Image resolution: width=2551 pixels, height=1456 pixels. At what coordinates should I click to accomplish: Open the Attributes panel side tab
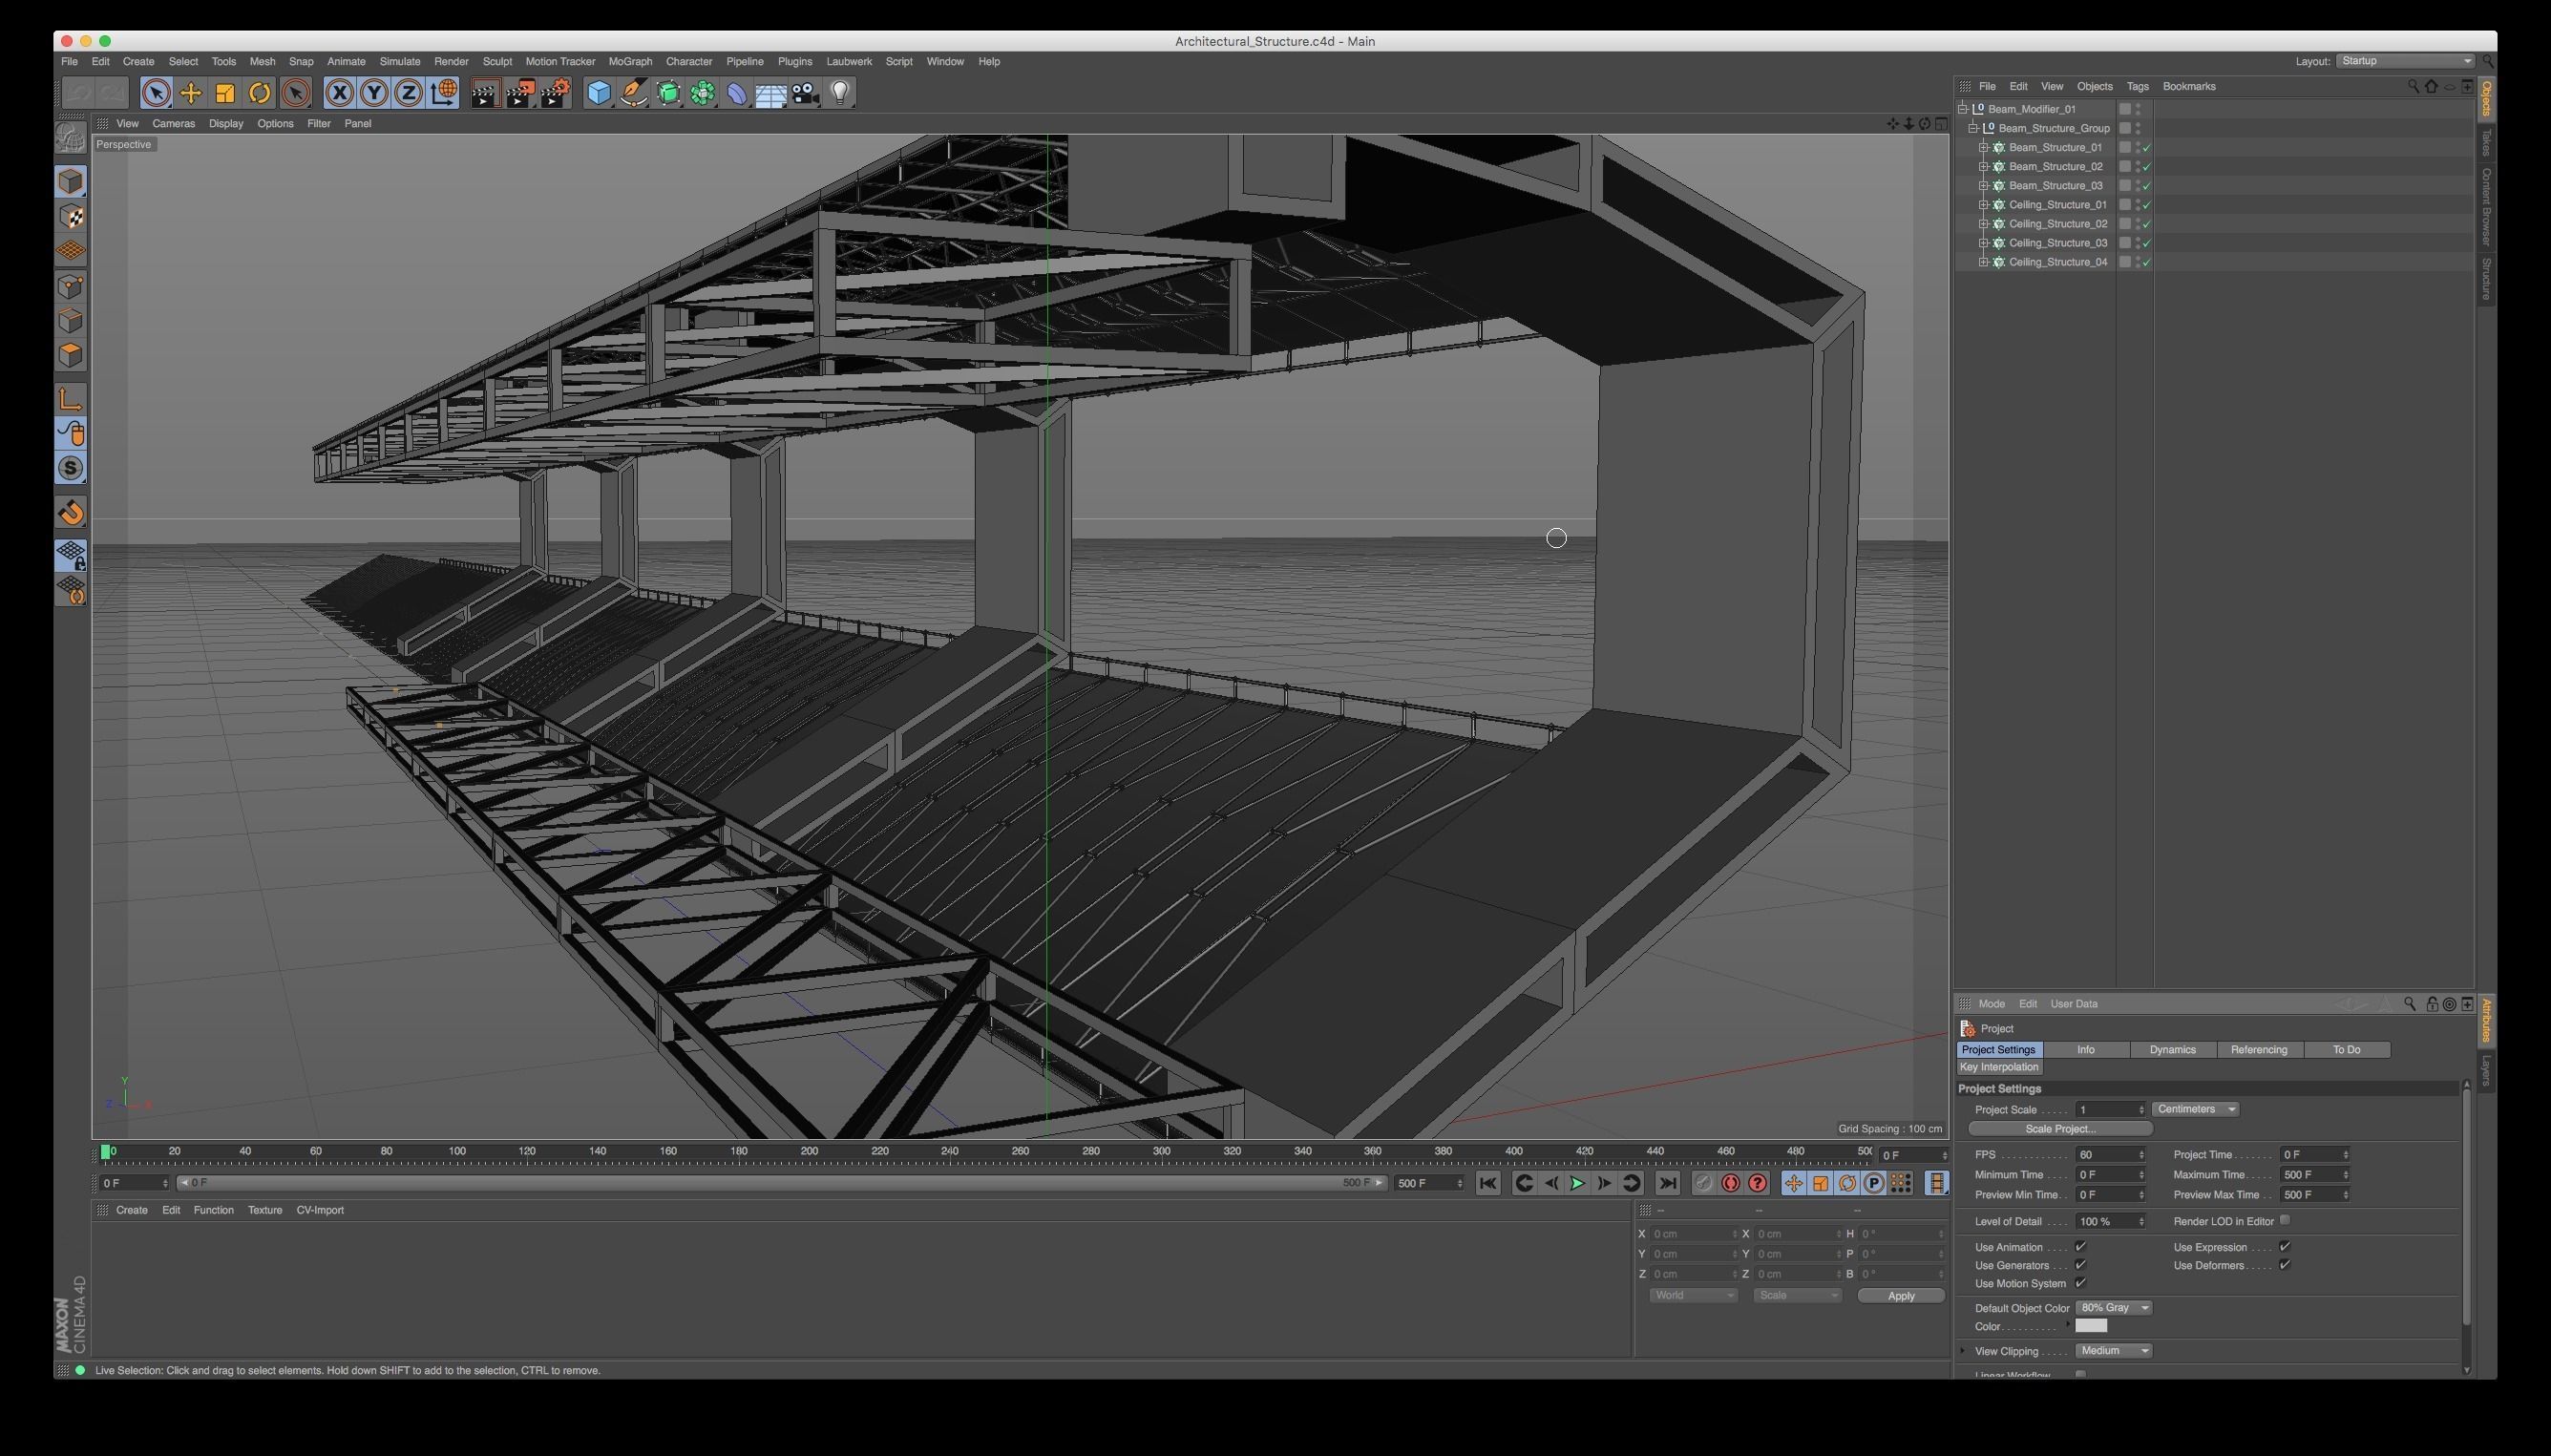tap(2485, 1020)
